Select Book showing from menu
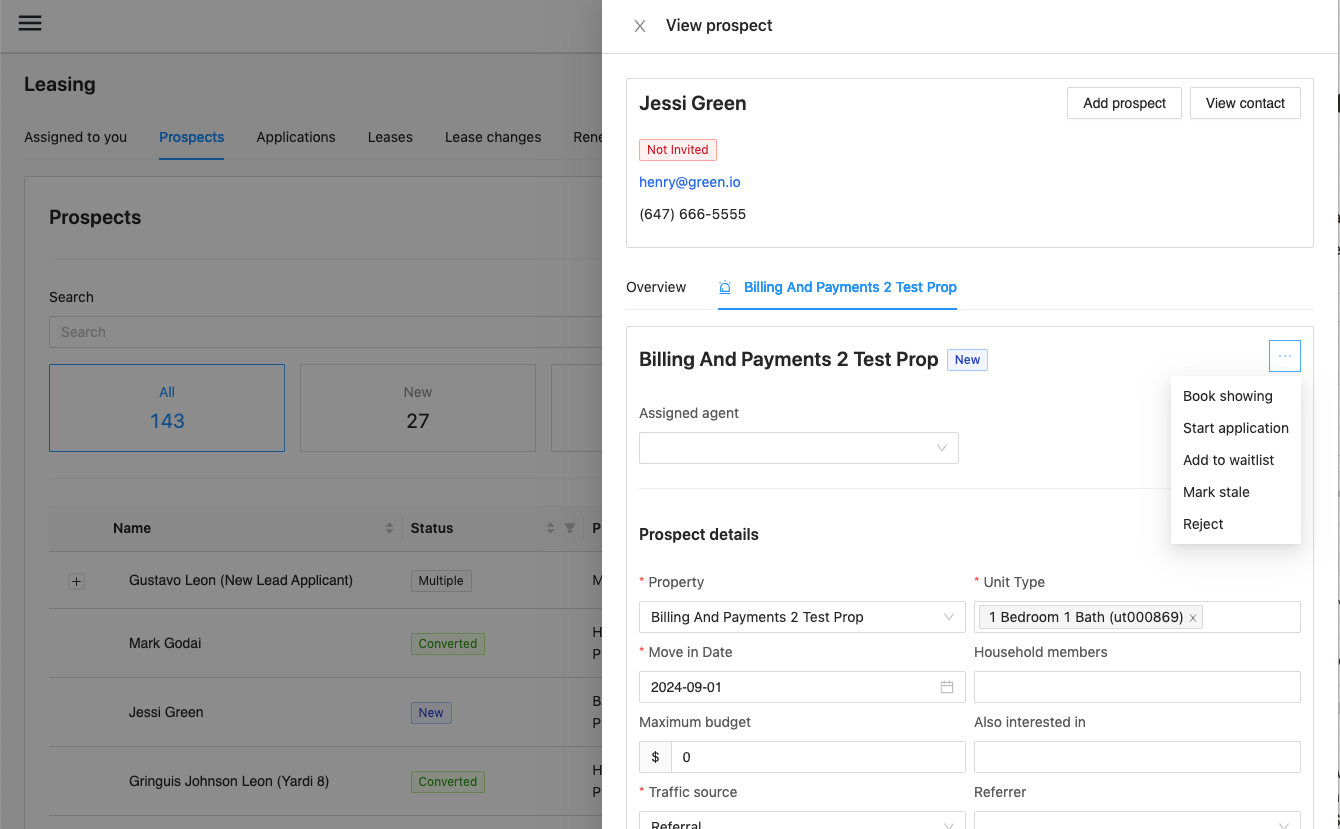The image size is (1340, 829). 1236,396
